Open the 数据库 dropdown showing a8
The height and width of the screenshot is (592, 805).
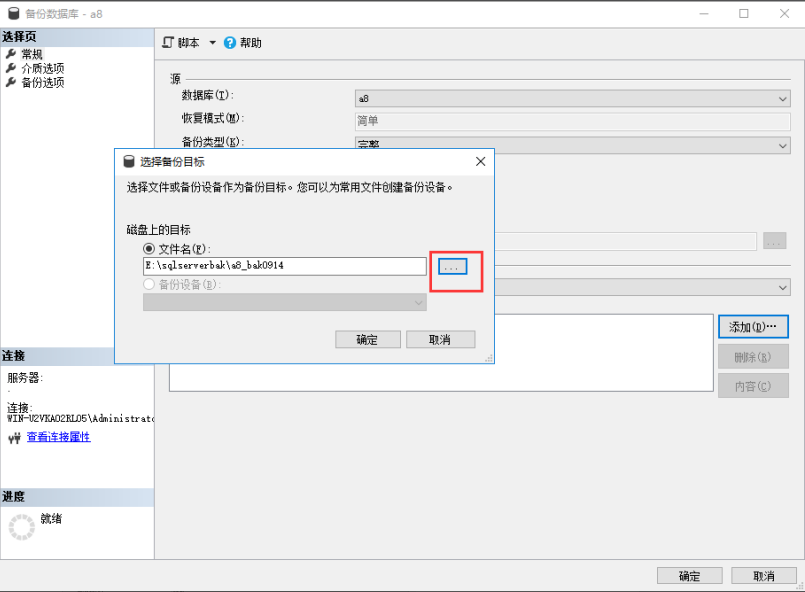[572, 99]
